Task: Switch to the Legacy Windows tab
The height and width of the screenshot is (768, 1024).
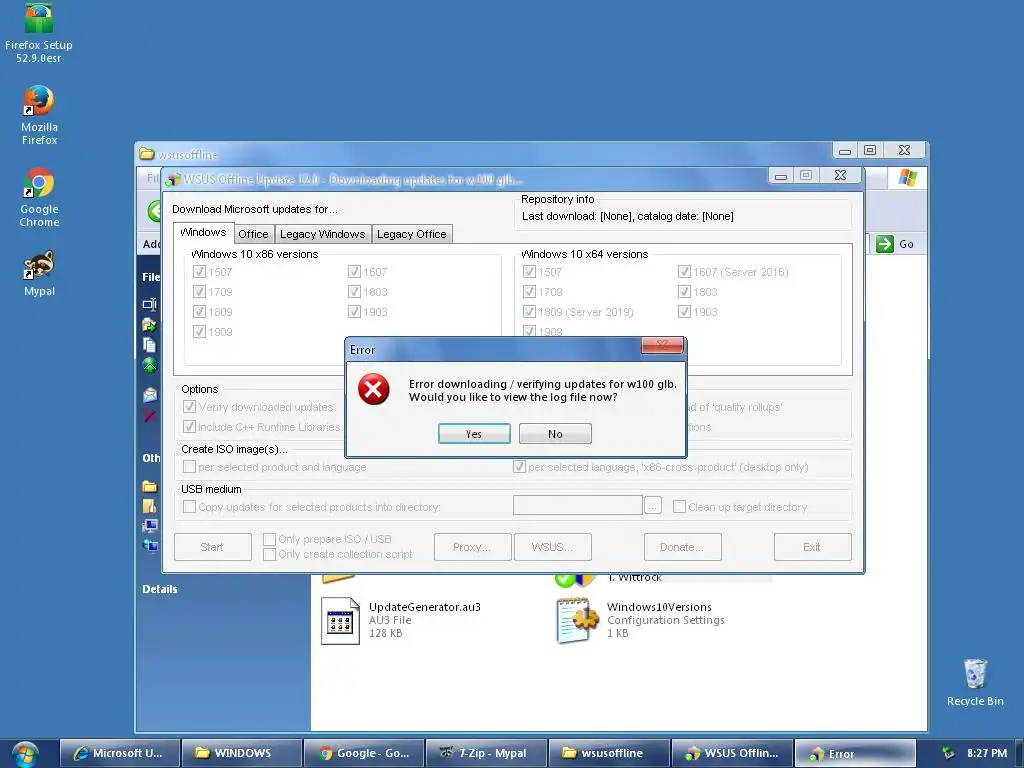Action: pos(323,234)
